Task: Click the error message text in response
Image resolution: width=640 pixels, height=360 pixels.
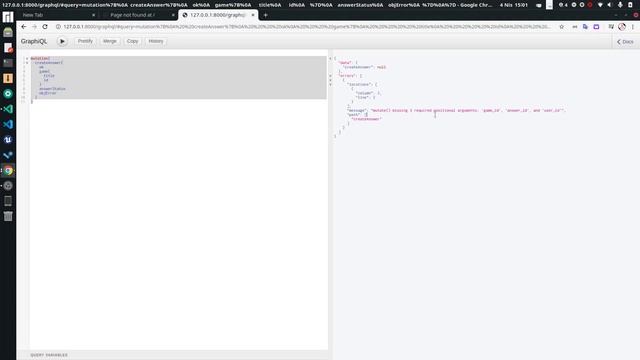Action: click(x=467, y=110)
